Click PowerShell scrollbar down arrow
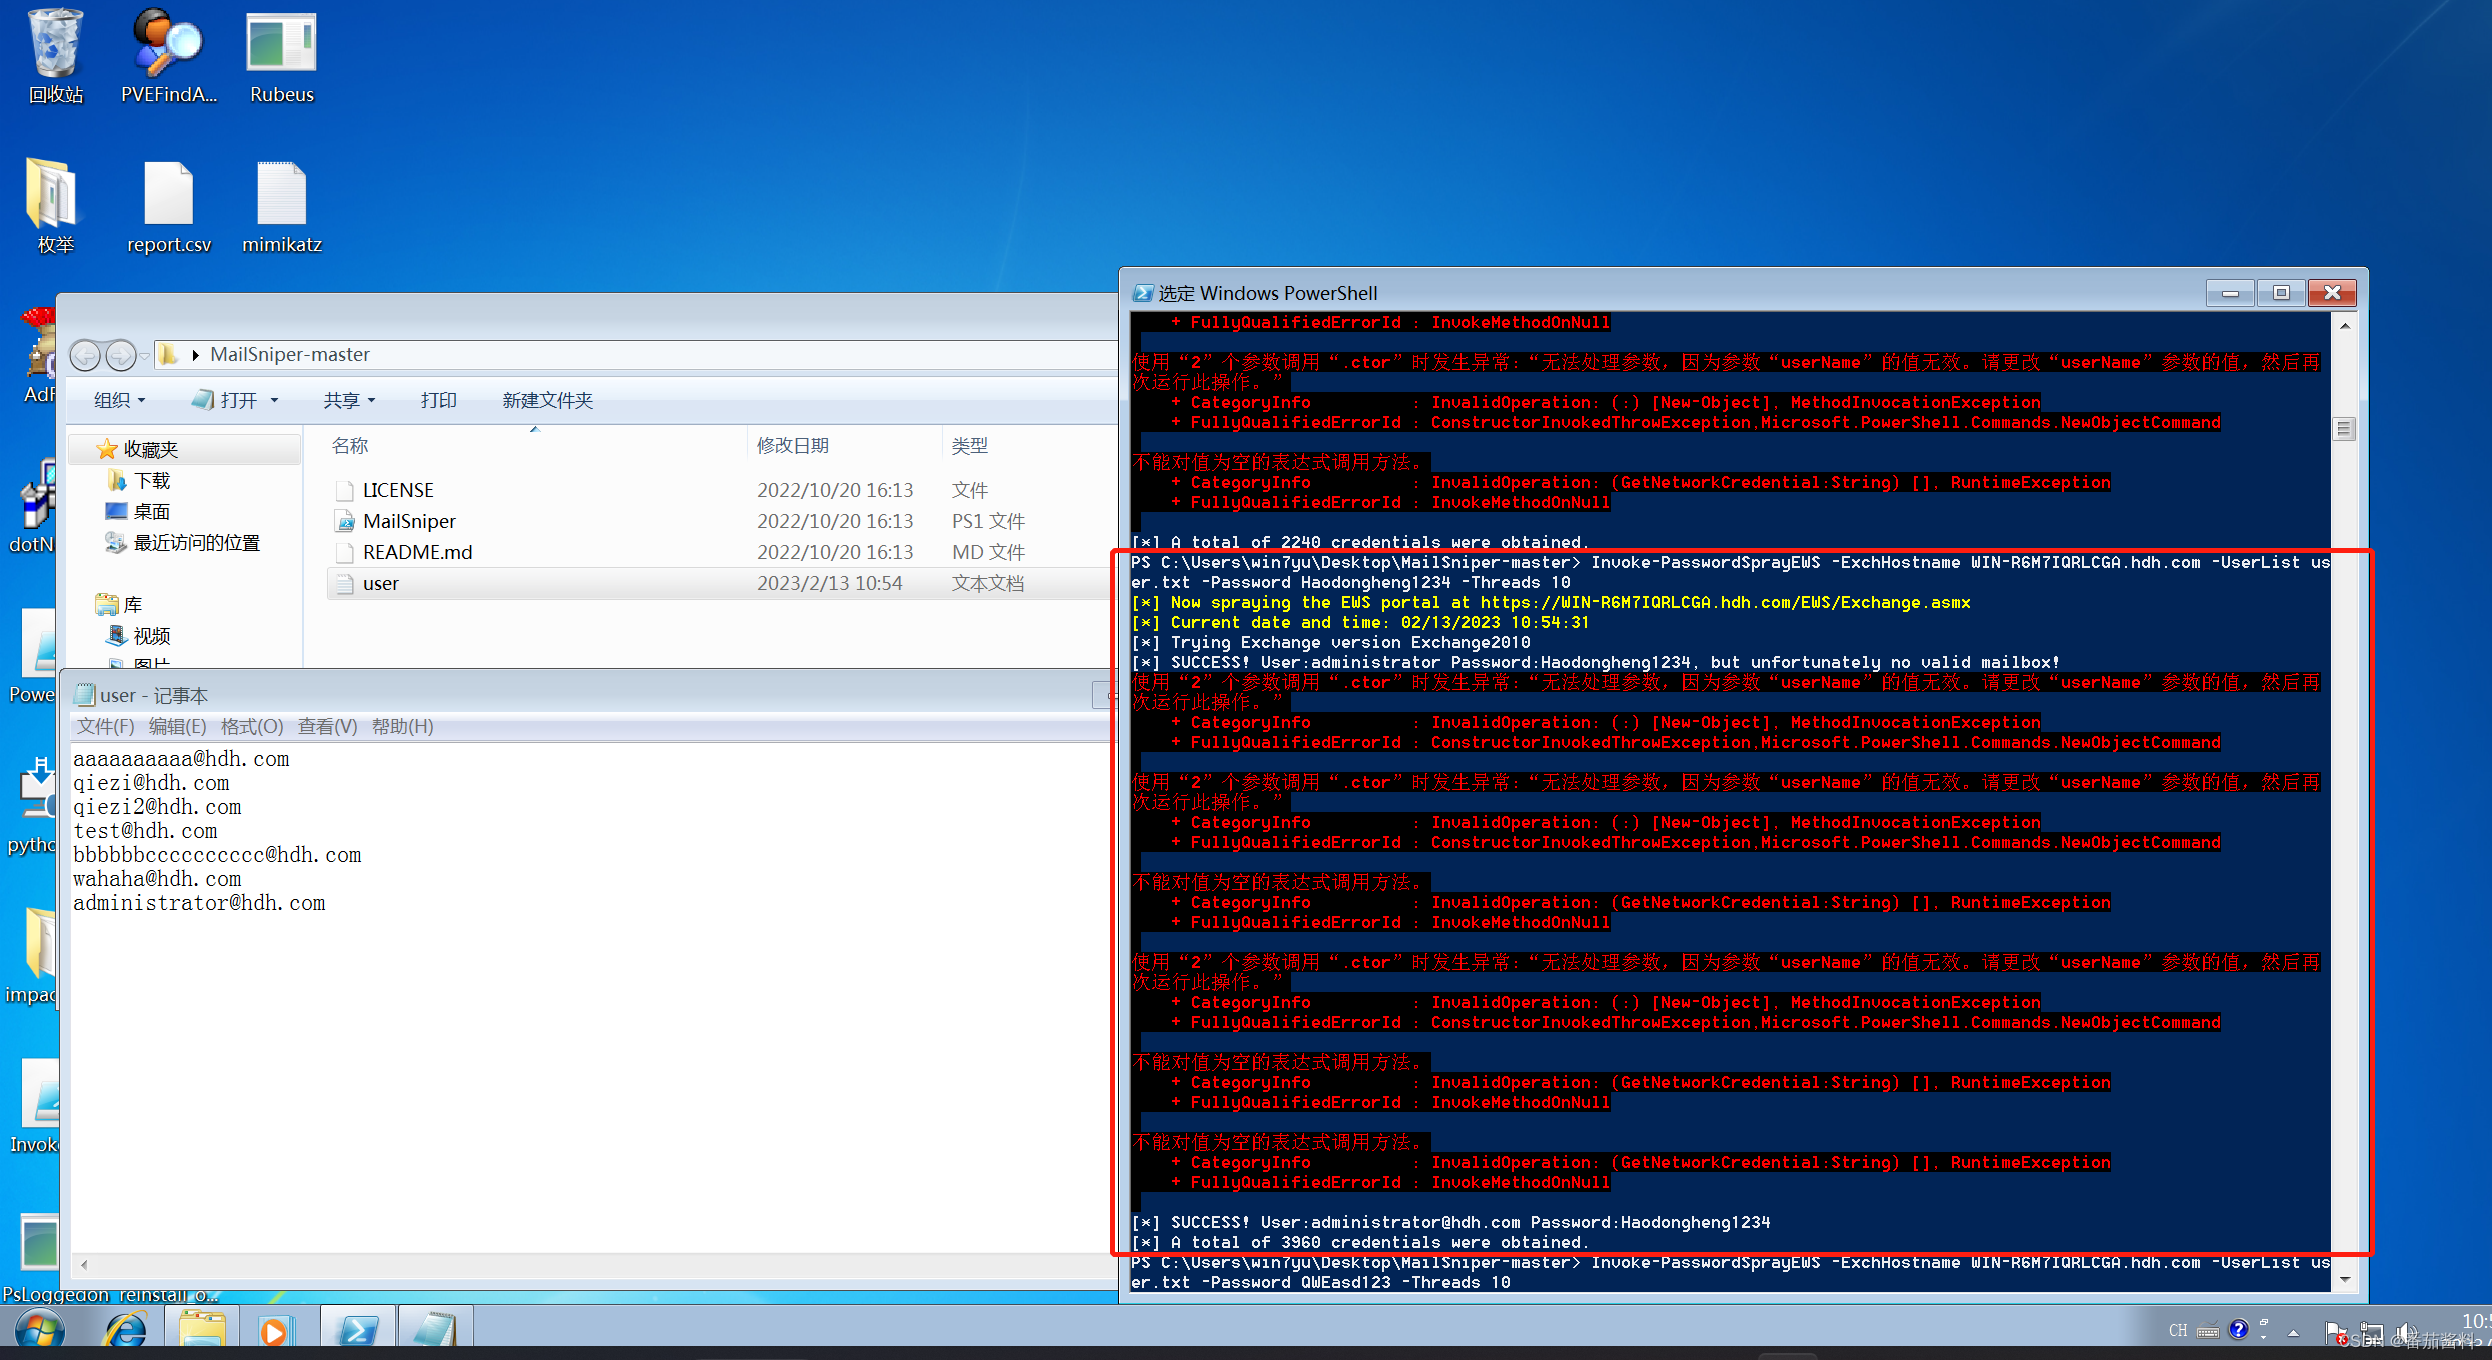2492x1360 pixels. click(x=2345, y=1280)
